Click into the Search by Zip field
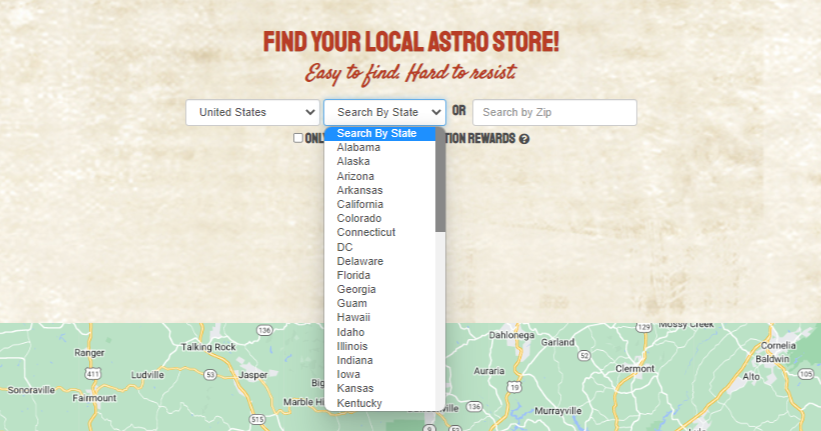Screen dimensions: 821x431 pos(554,112)
